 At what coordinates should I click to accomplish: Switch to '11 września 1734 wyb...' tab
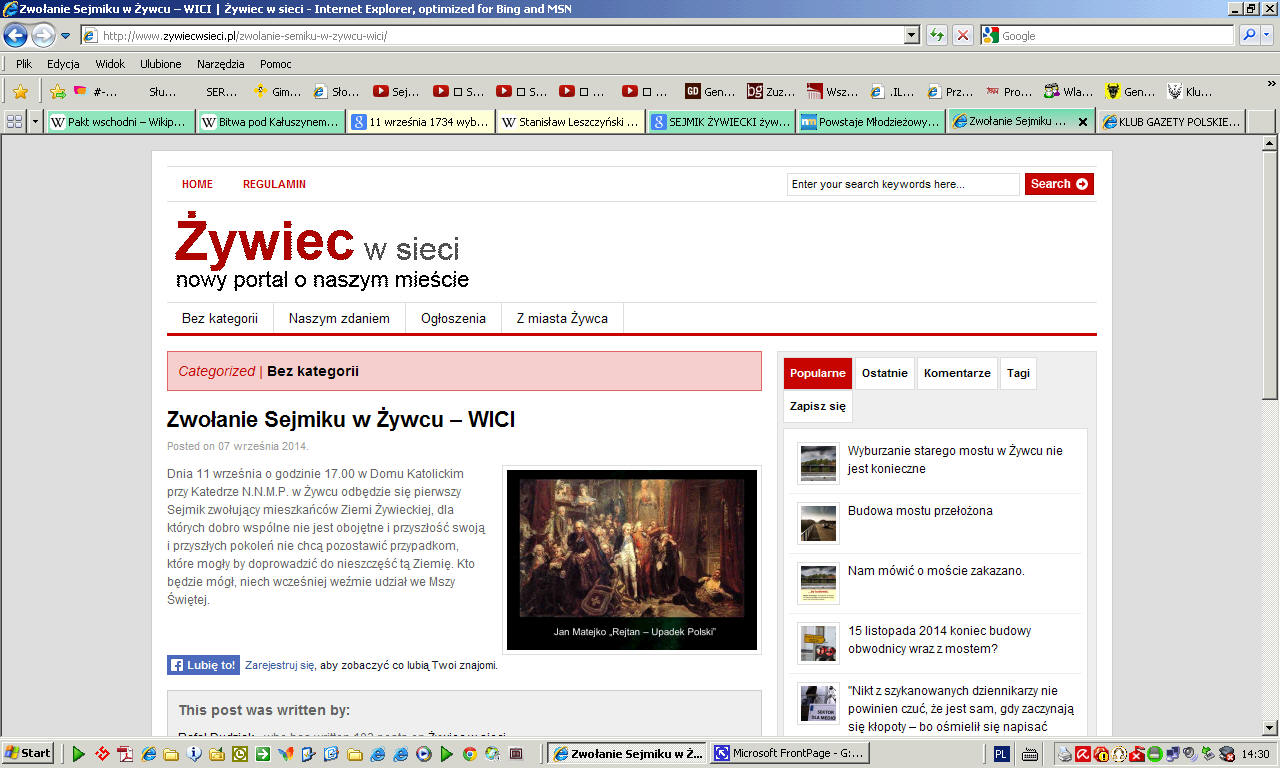click(421, 122)
